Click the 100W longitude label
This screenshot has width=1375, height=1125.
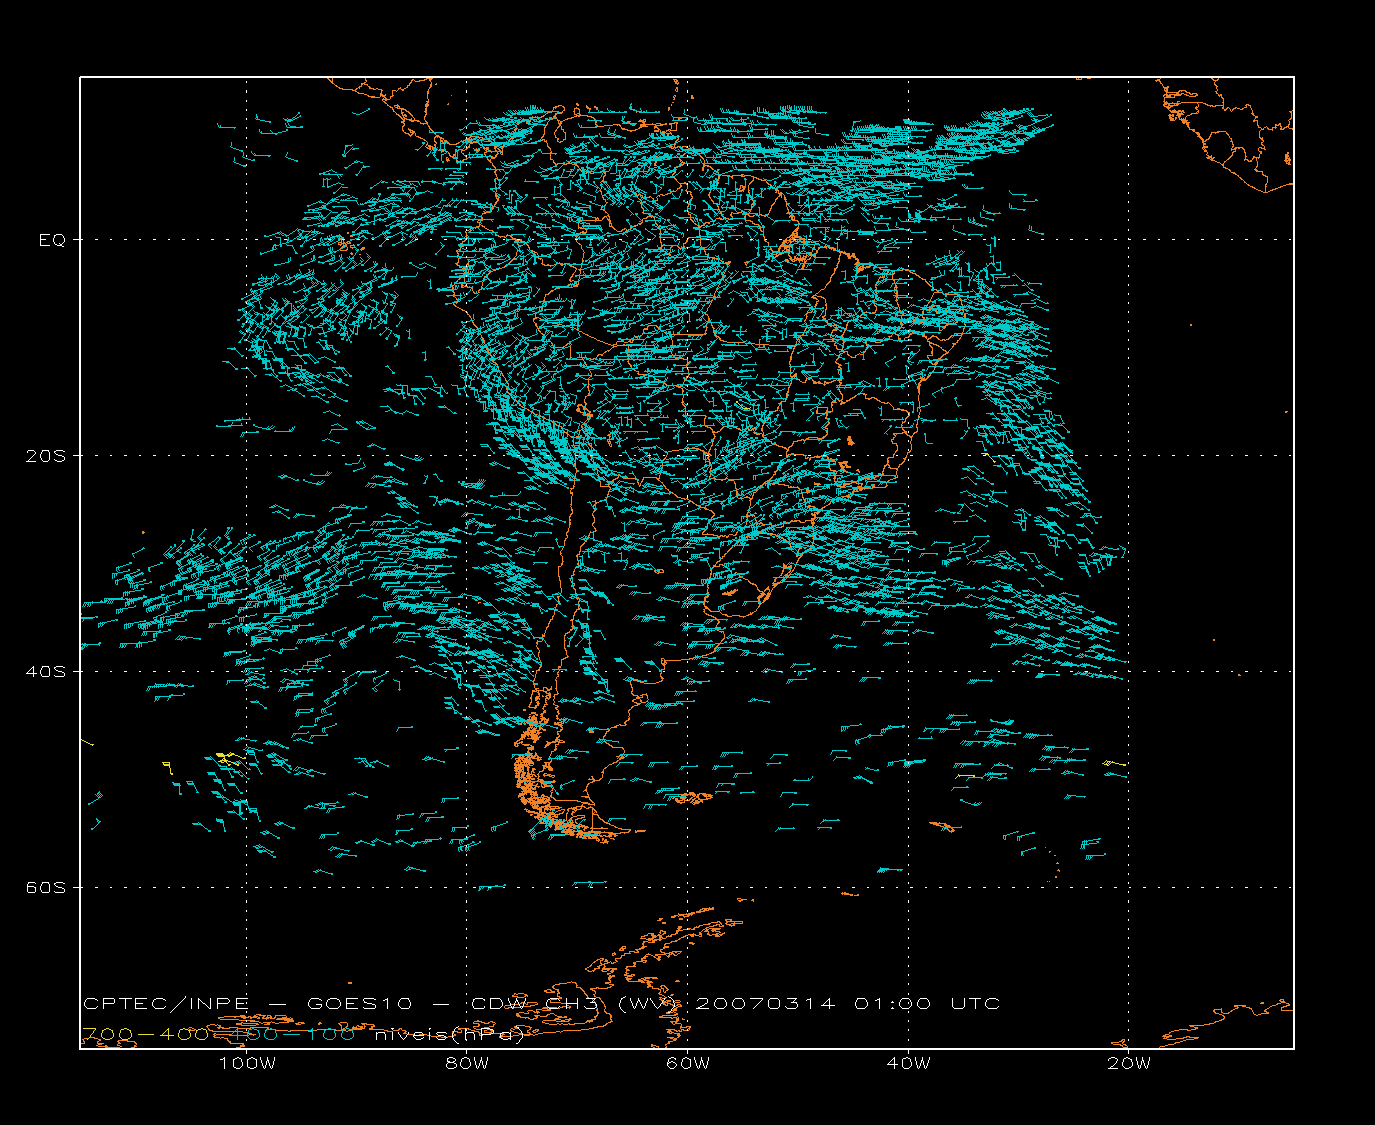point(247,1063)
